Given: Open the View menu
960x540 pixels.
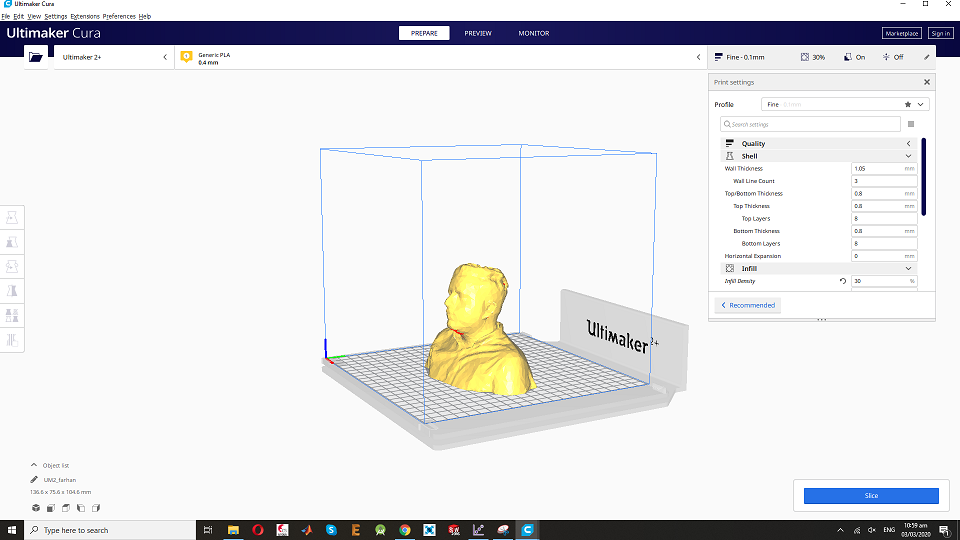Looking at the screenshot, I should click(34, 17).
